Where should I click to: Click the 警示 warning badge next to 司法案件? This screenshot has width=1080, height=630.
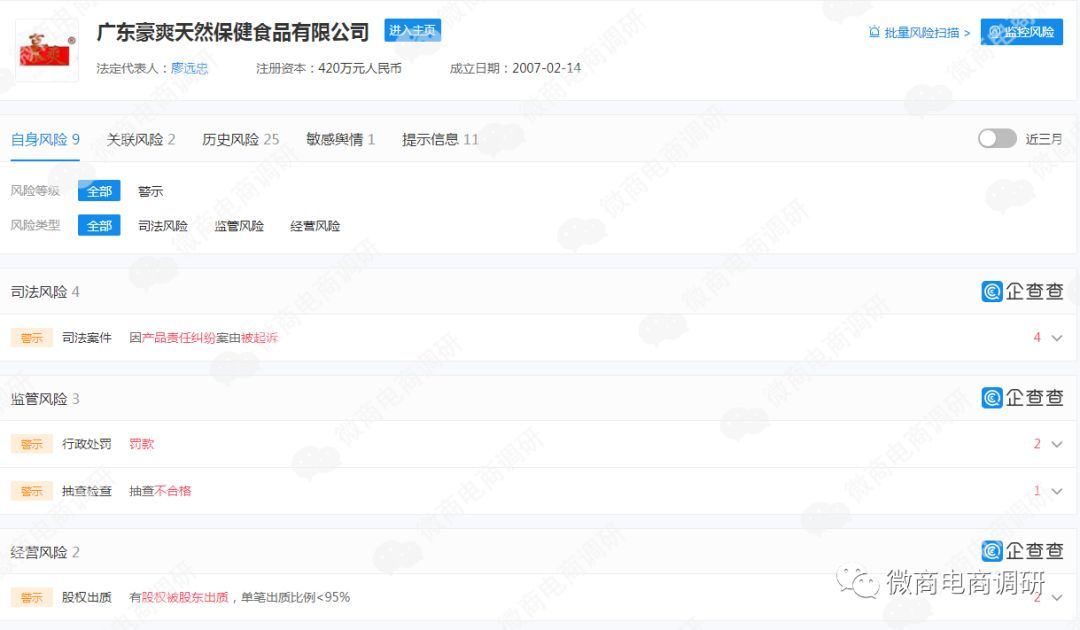coord(31,337)
